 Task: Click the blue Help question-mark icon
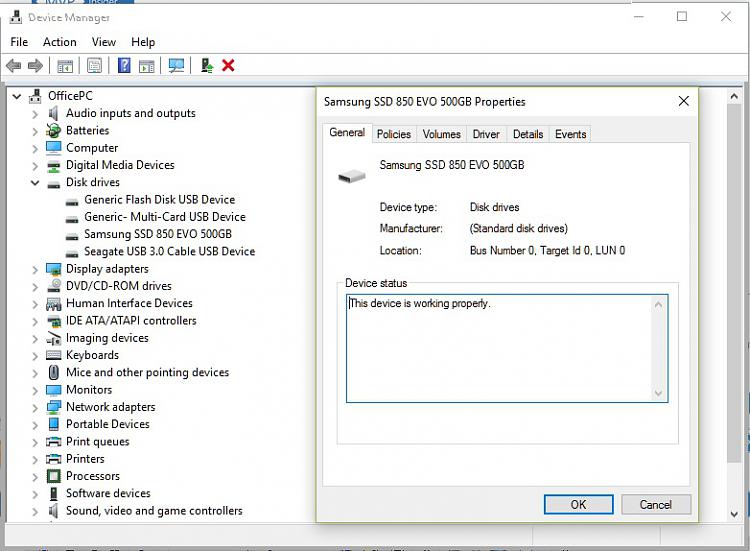(124, 66)
